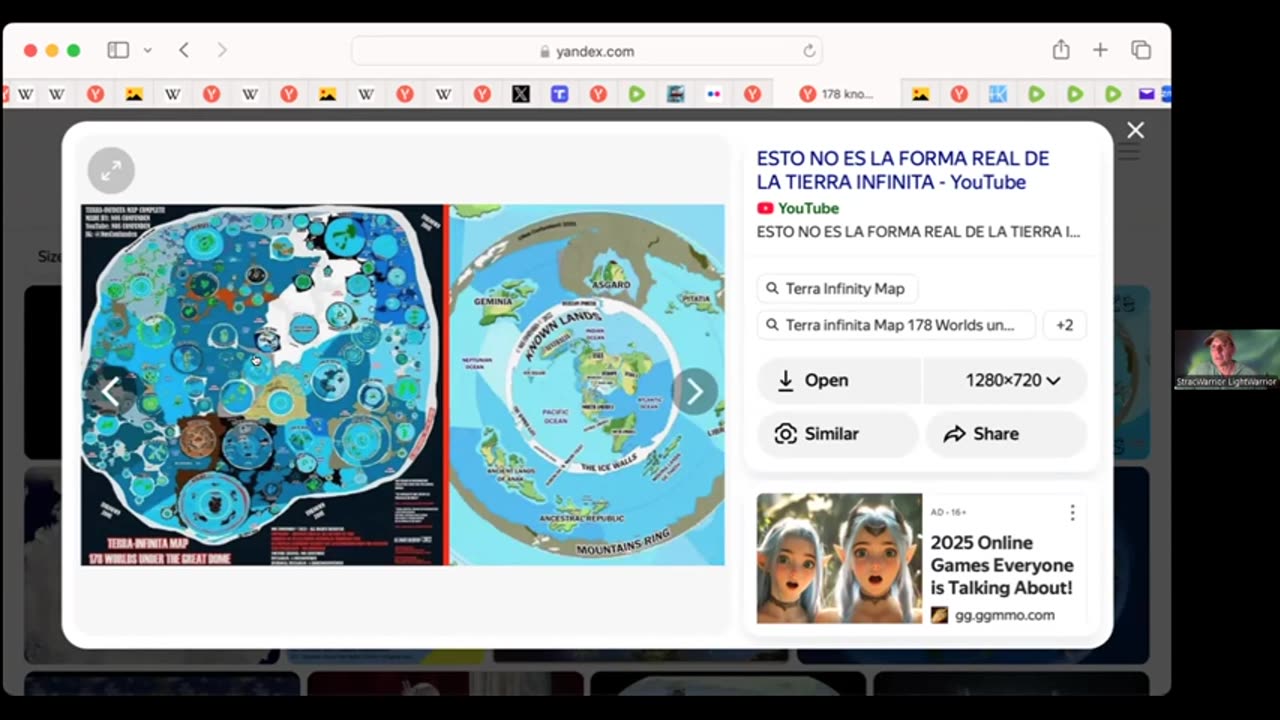Select the '178 kno...' tab
1280x720 pixels.
tap(837, 94)
